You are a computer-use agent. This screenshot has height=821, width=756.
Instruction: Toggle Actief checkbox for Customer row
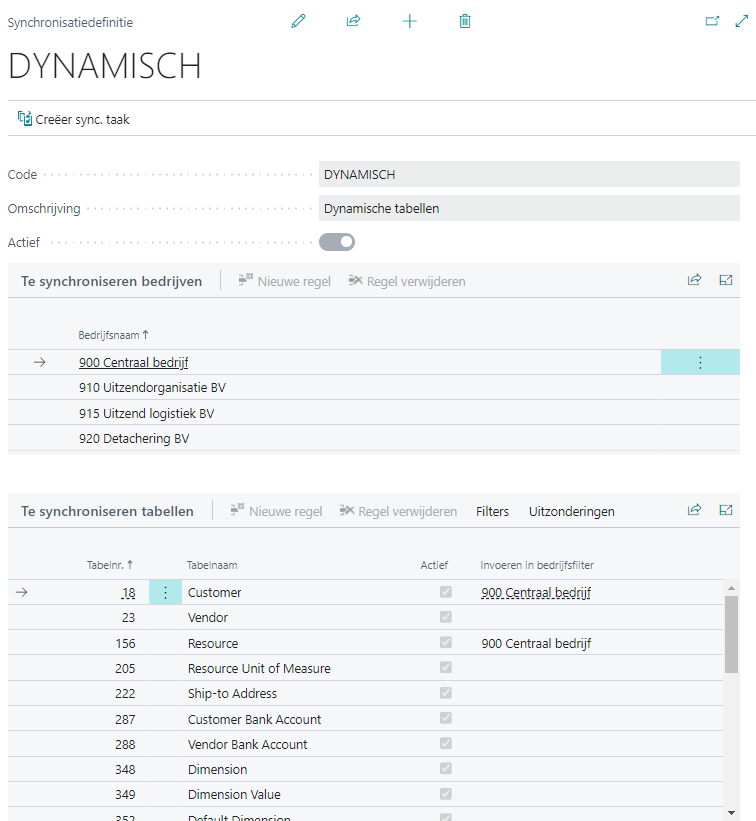tap(446, 592)
